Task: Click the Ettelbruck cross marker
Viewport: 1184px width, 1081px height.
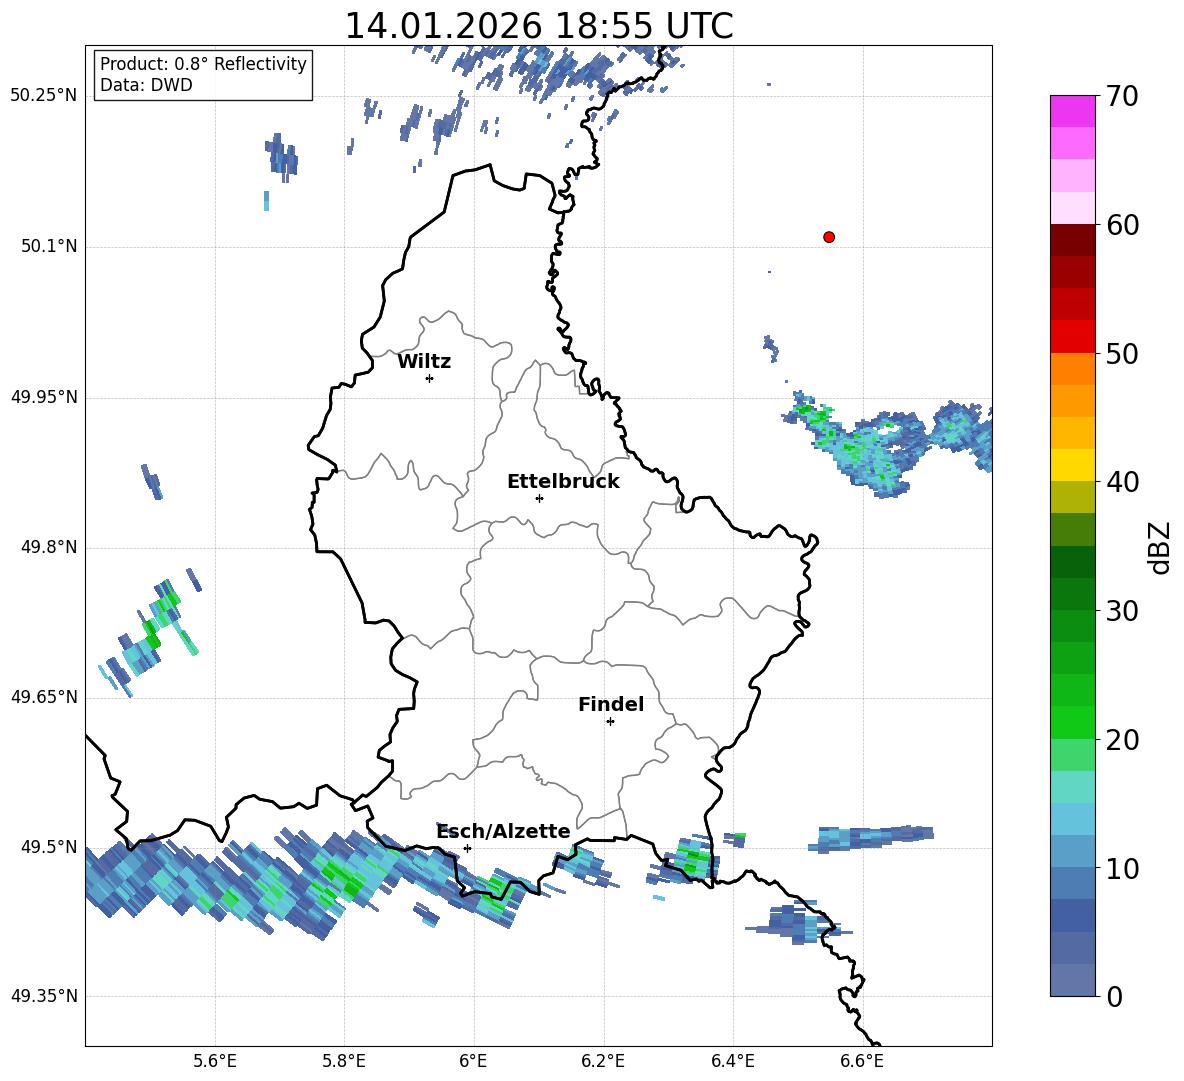Action: pos(539,498)
